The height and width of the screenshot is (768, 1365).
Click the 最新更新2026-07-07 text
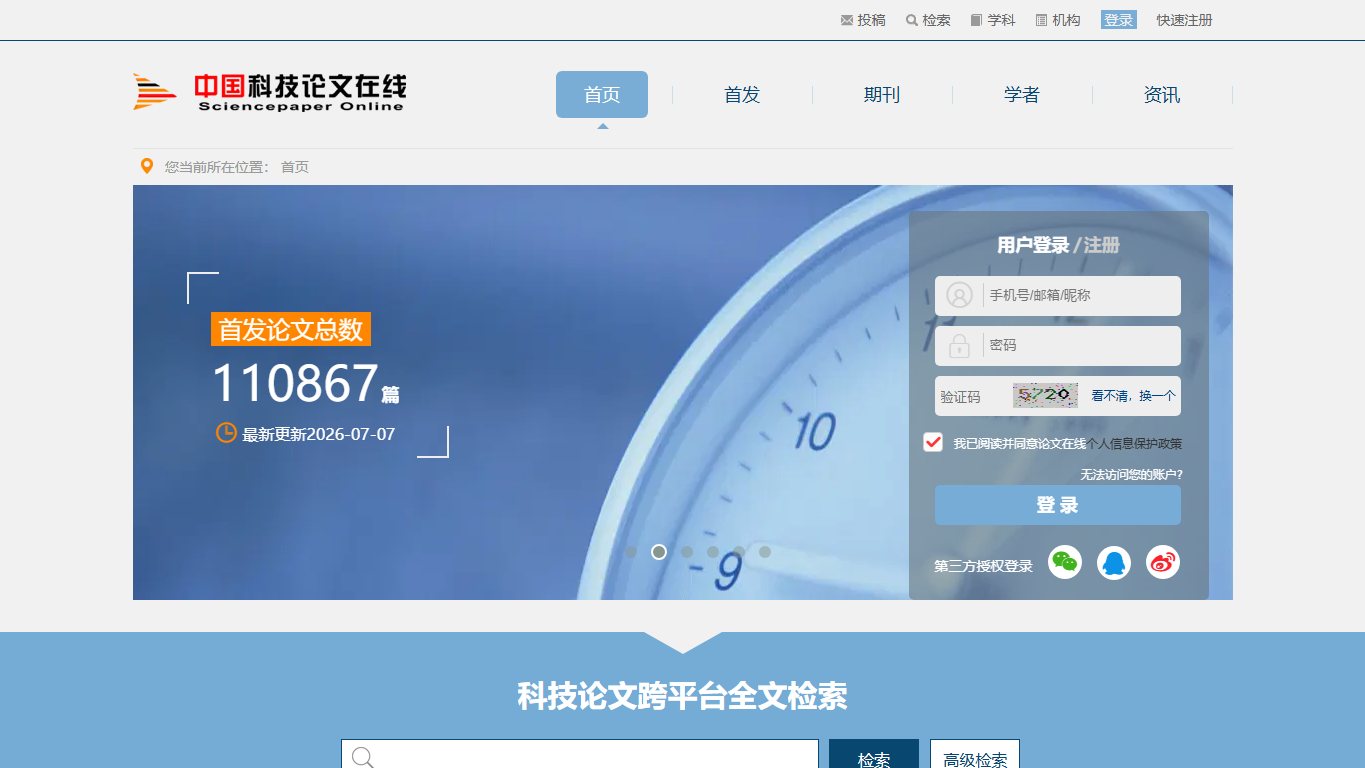[x=319, y=434]
